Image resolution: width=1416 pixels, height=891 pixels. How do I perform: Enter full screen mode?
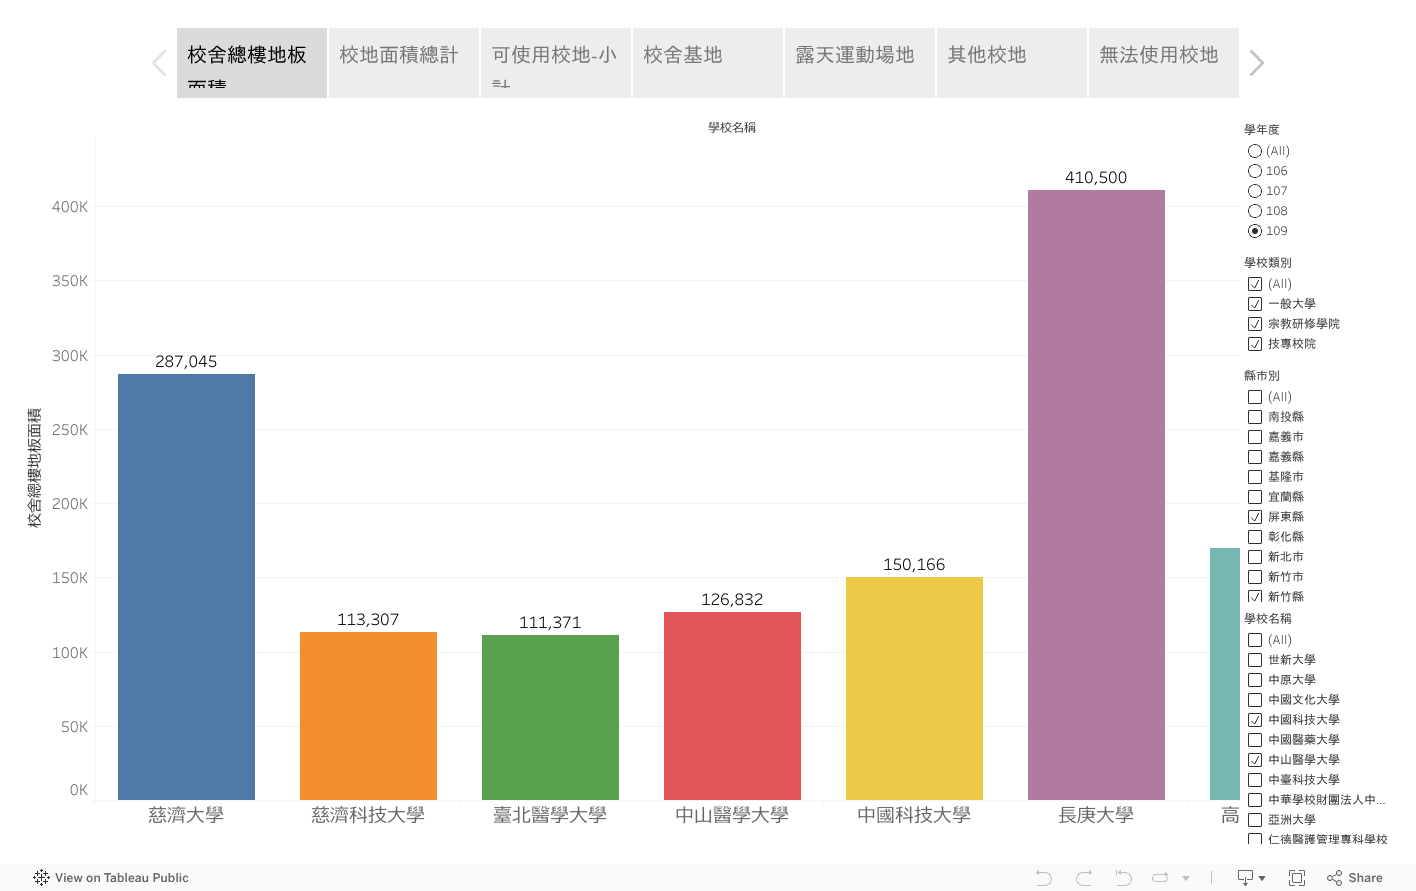click(1297, 878)
